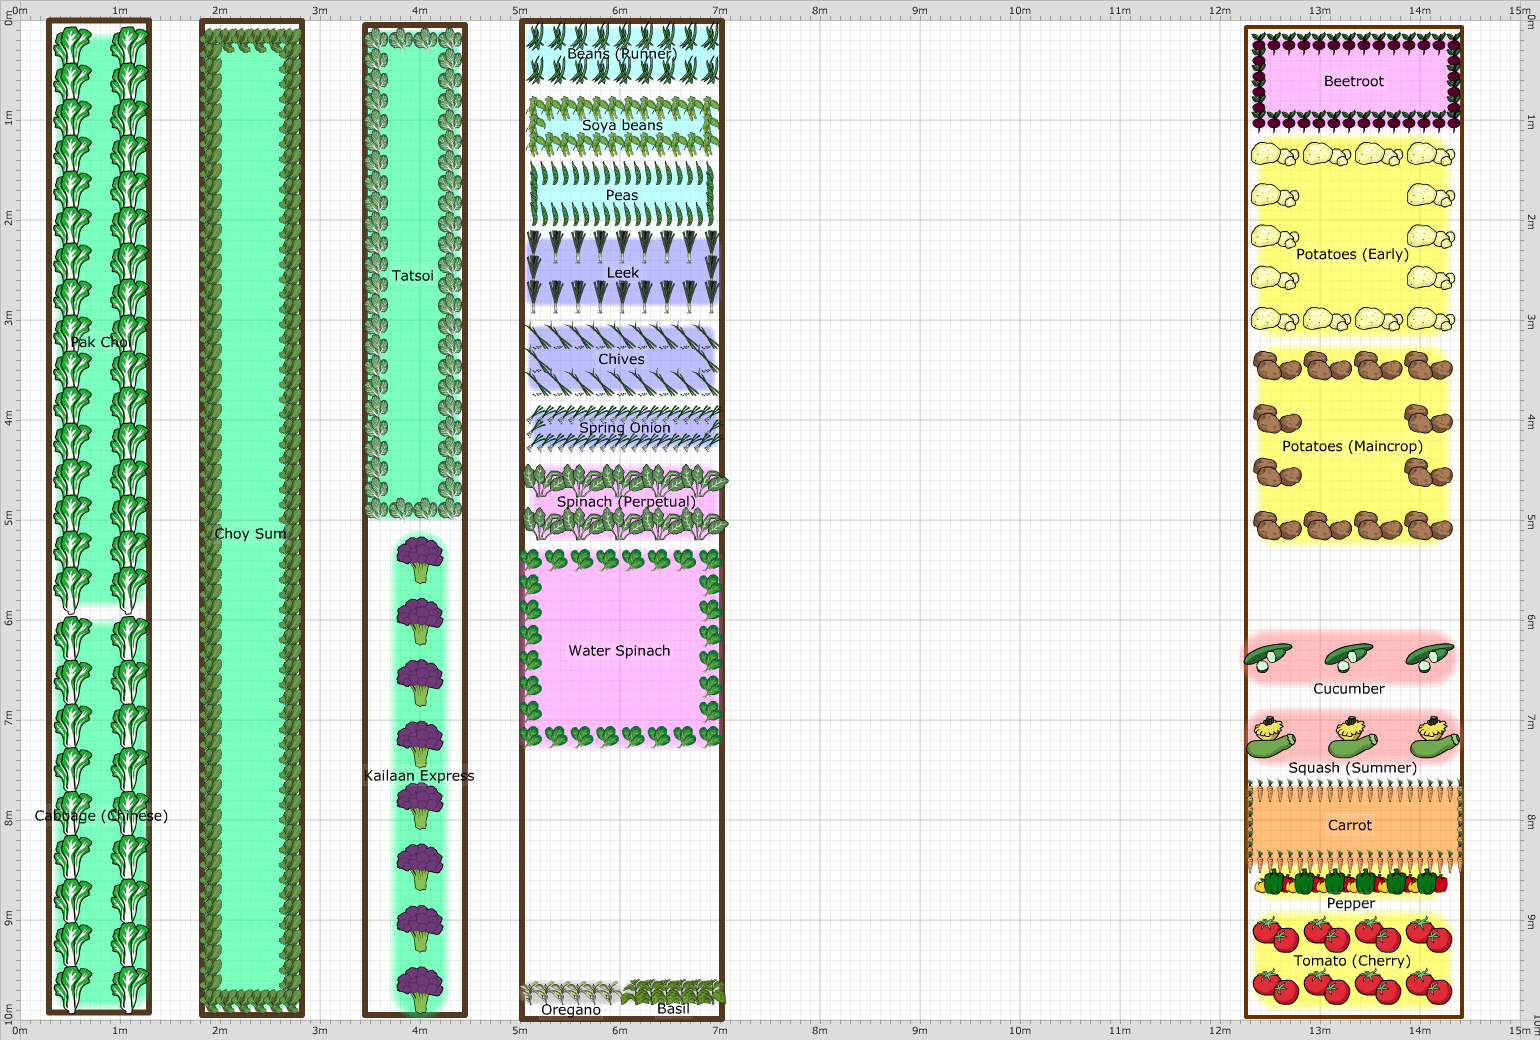The height and width of the screenshot is (1040, 1540).
Task: Select the Pak Choi label
Action: click(100, 342)
